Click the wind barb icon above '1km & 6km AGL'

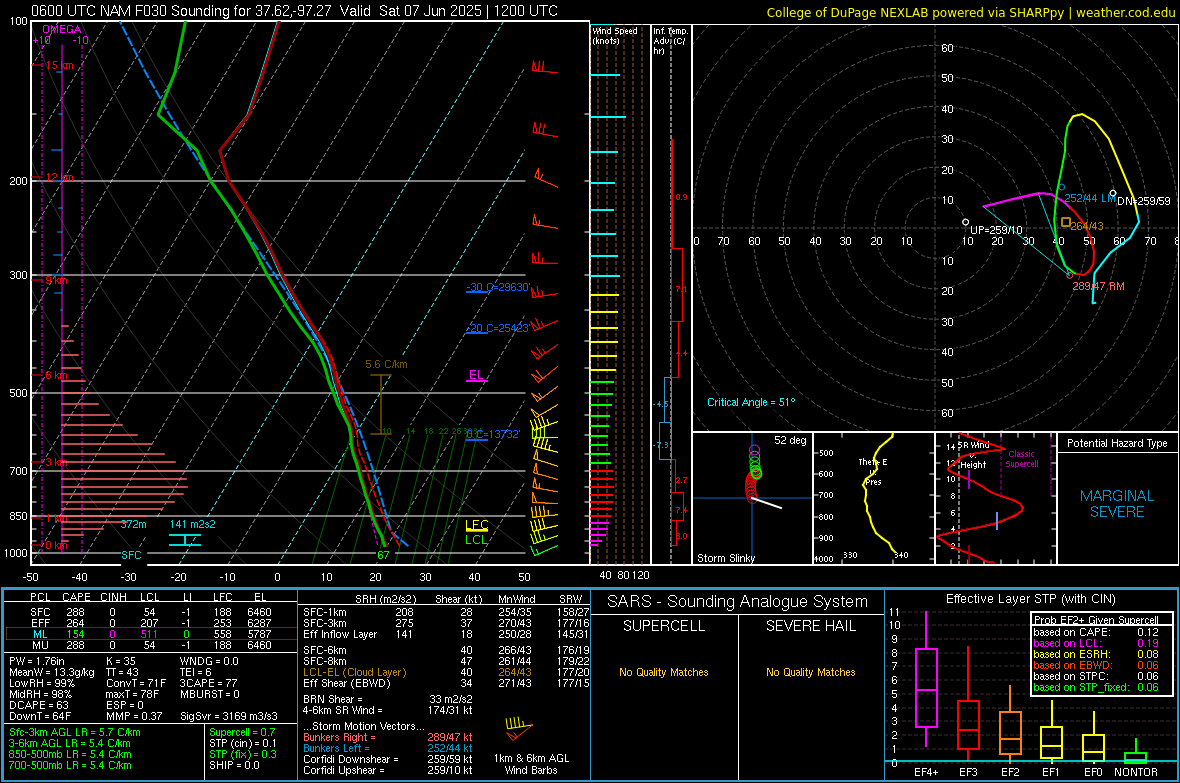click(x=518, y=729)
